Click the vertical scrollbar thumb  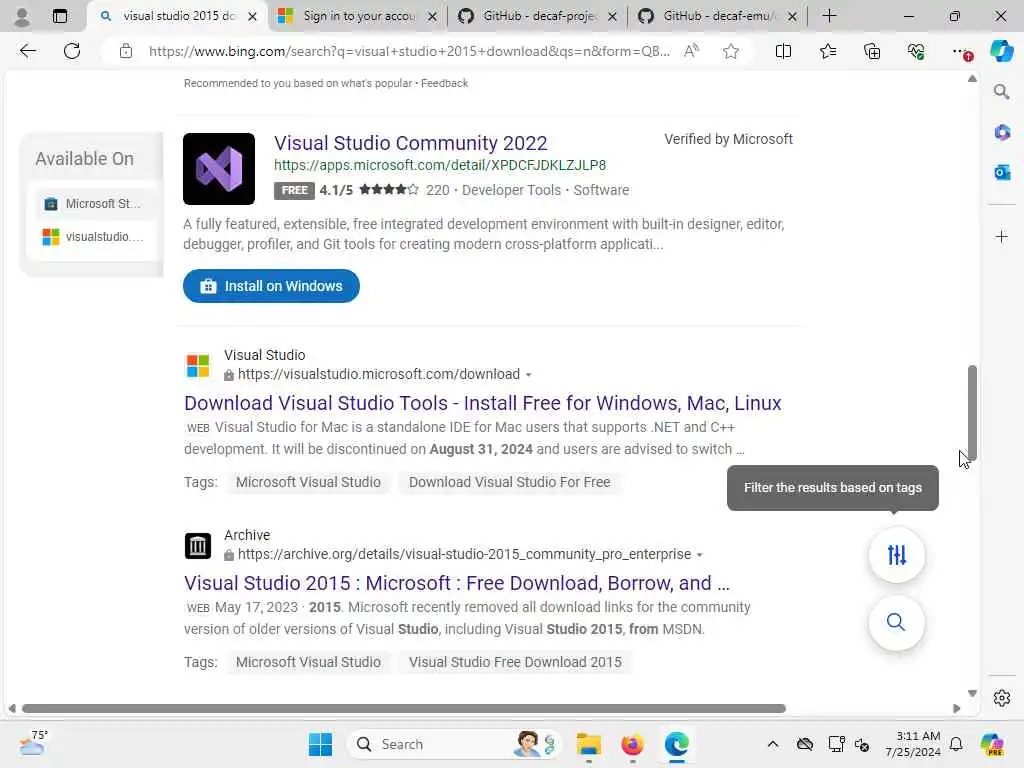(972, 413)
